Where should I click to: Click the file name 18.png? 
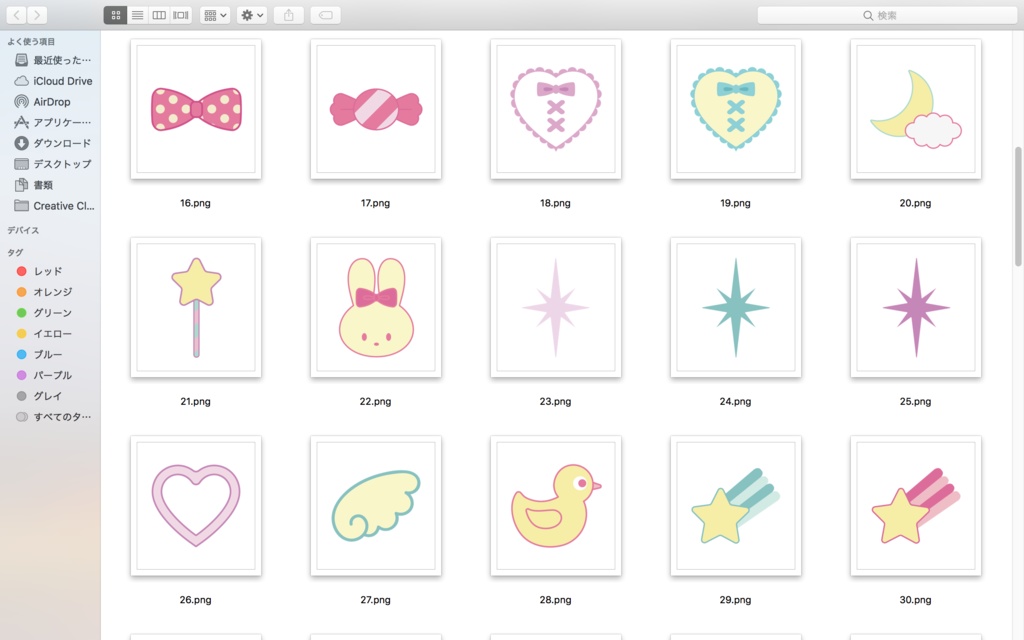tap(555, 203)
